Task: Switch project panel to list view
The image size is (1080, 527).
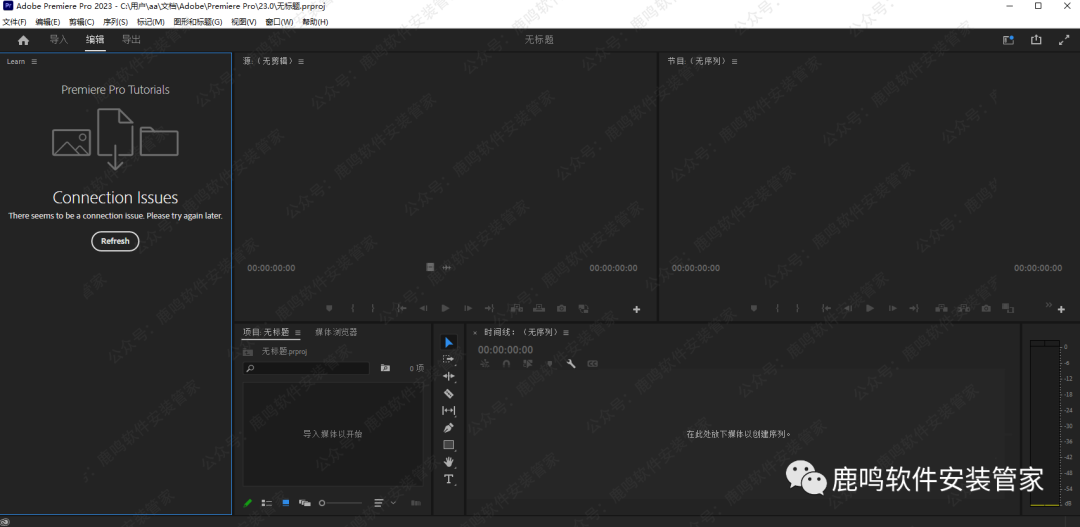Action: click(x=267, y=503)
